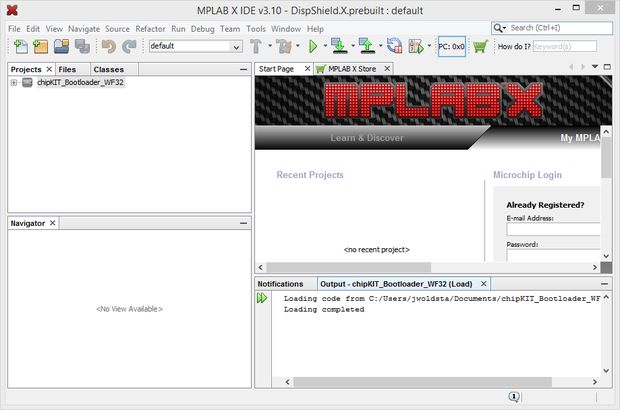Viewport: 620px width, 410px height.
Task: Click the Loading completed output line
Action: click(324, 310)
